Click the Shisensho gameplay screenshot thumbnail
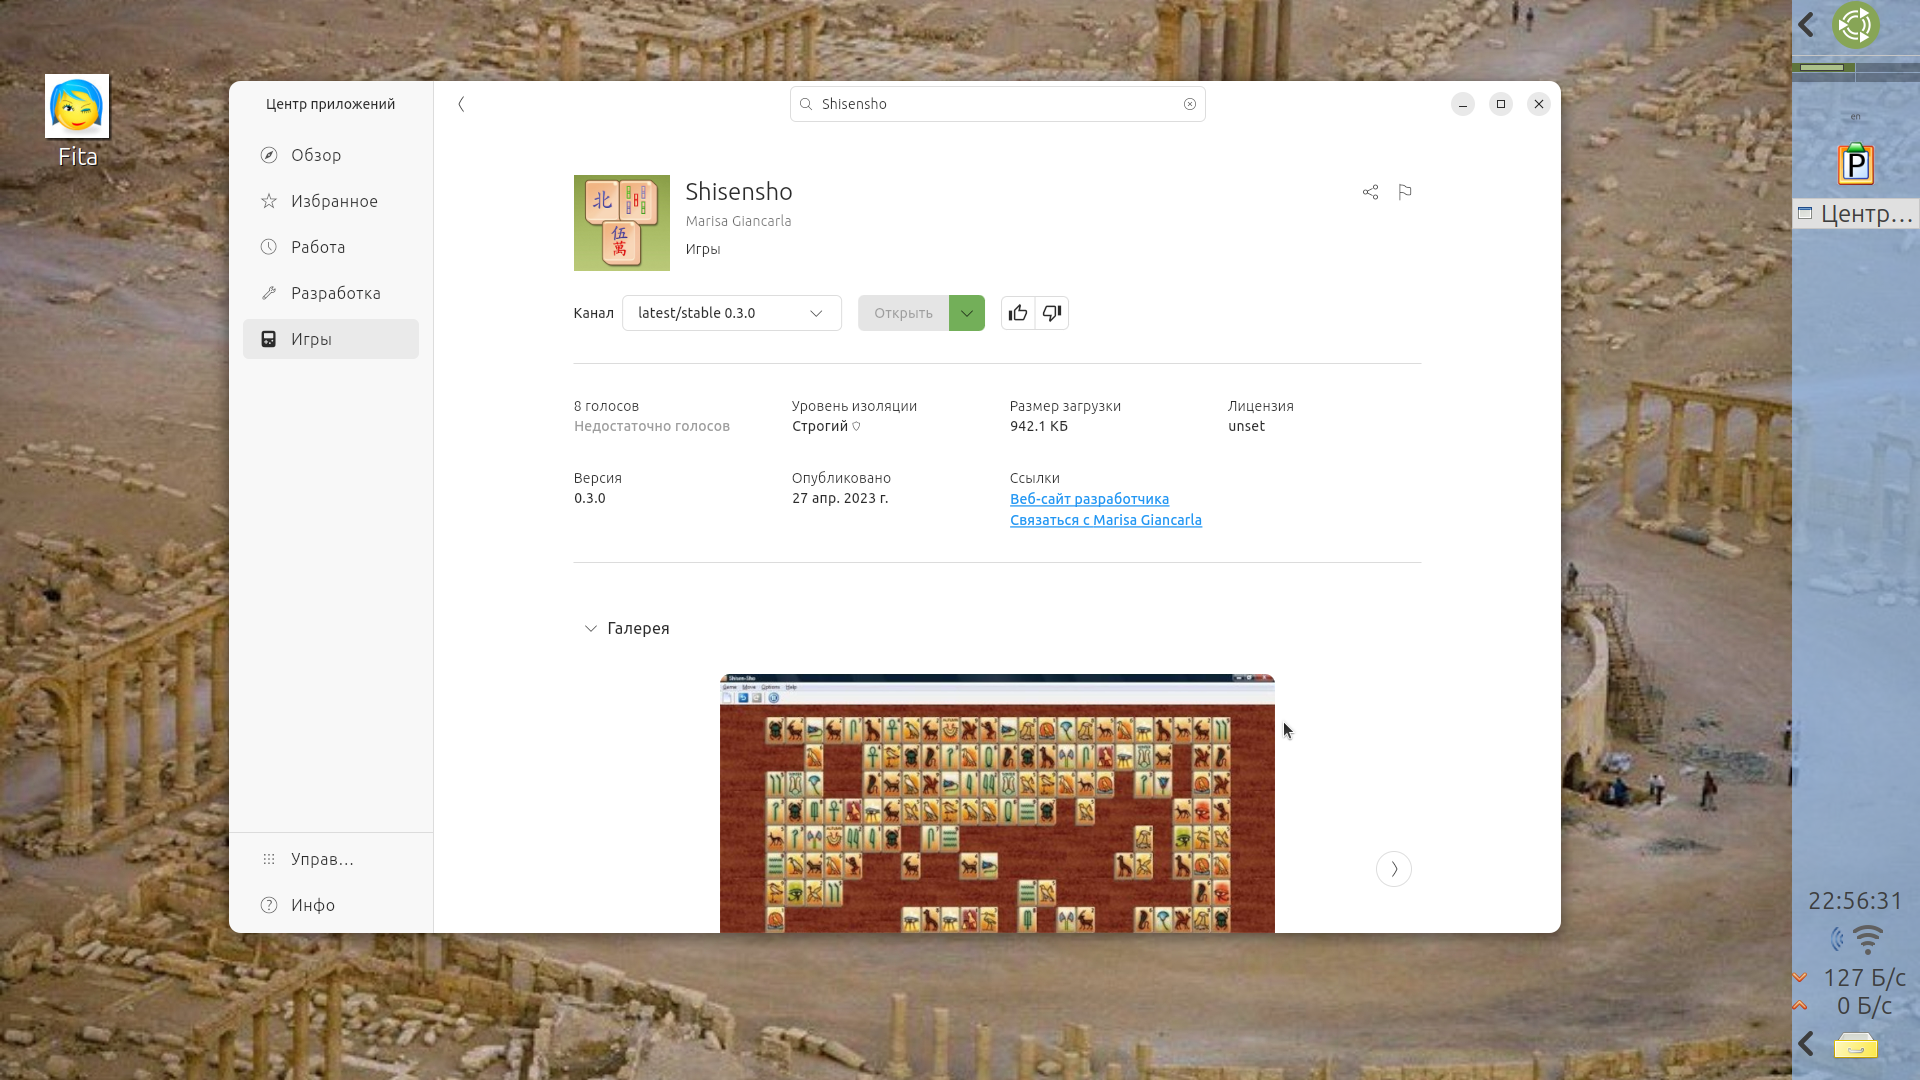This screenshot has height=1080, width=1920. [997, 803]
